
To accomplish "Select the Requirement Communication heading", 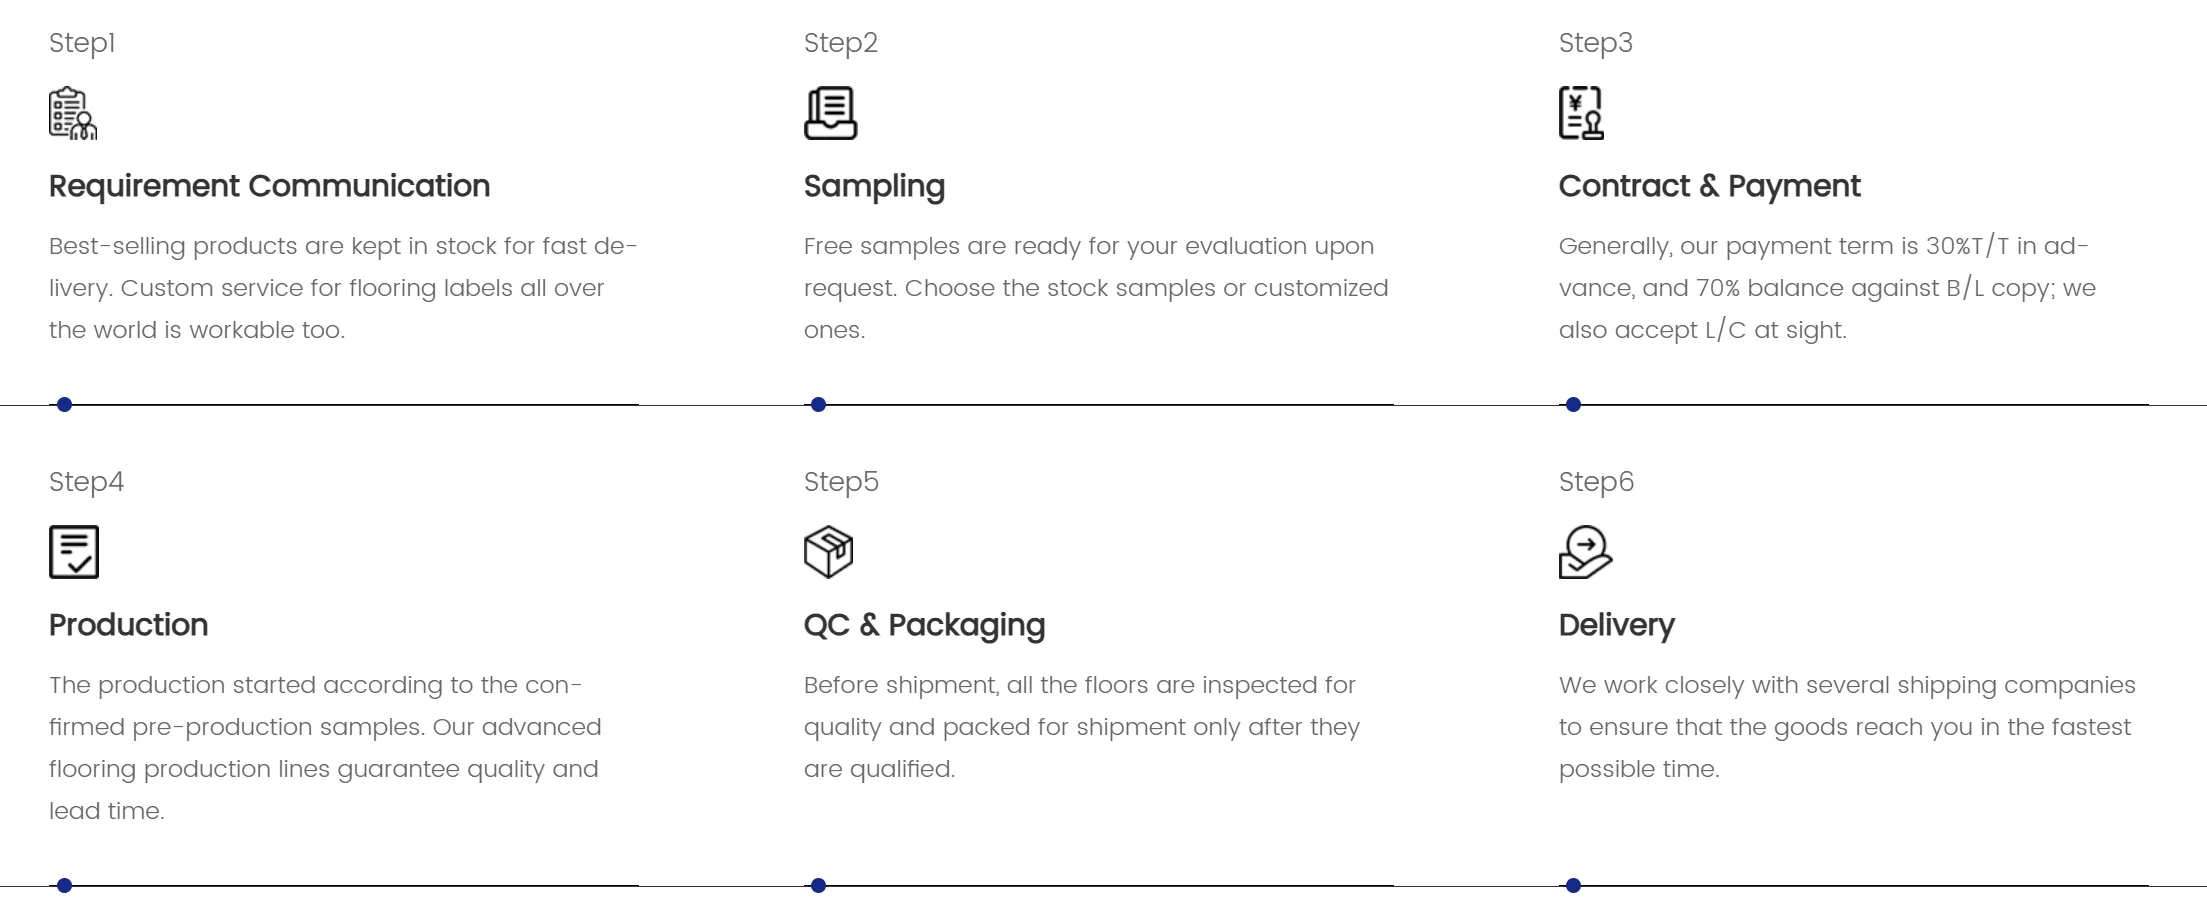I will pyautogui.click(x=269, y=186).
